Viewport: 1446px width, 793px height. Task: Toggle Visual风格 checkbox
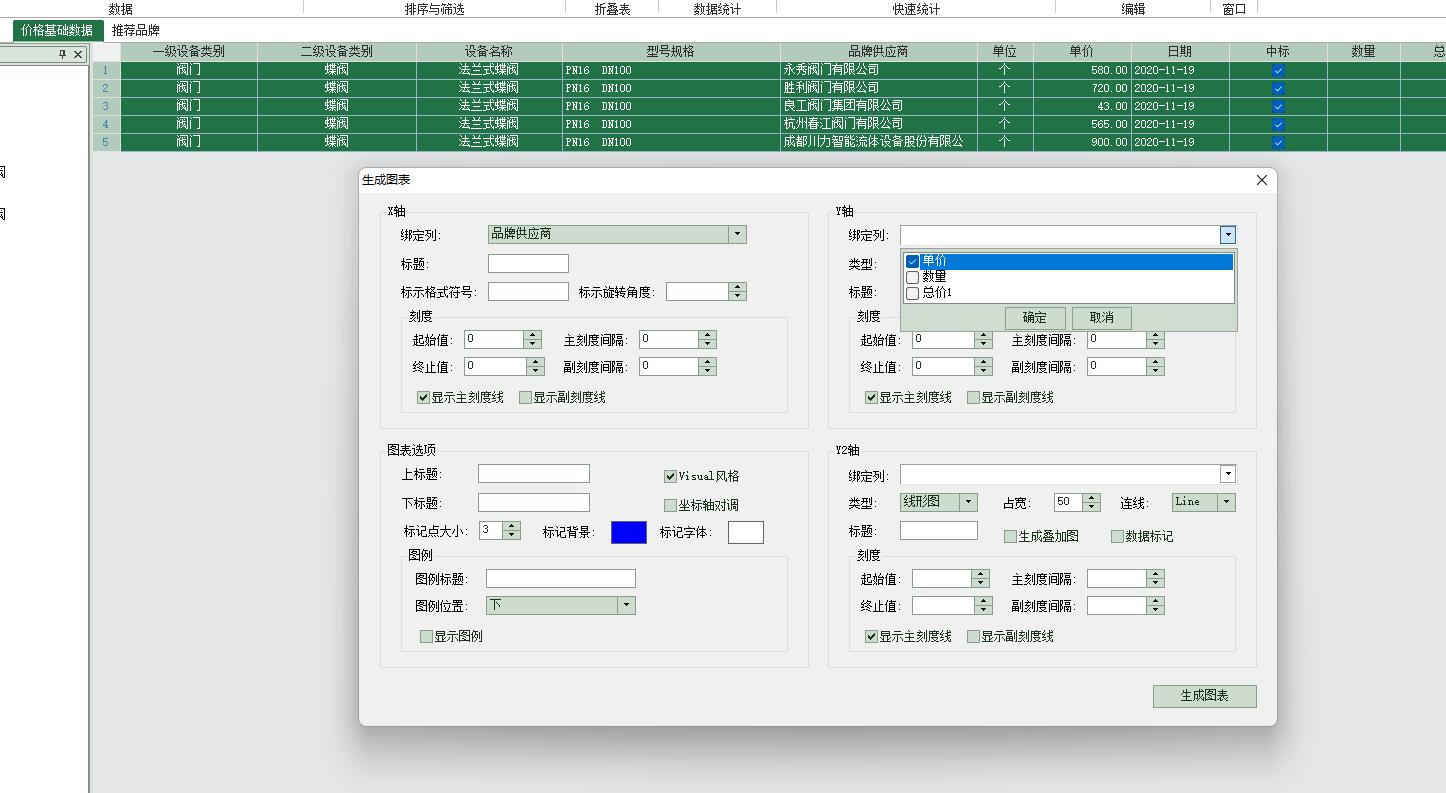pos(670,477)
